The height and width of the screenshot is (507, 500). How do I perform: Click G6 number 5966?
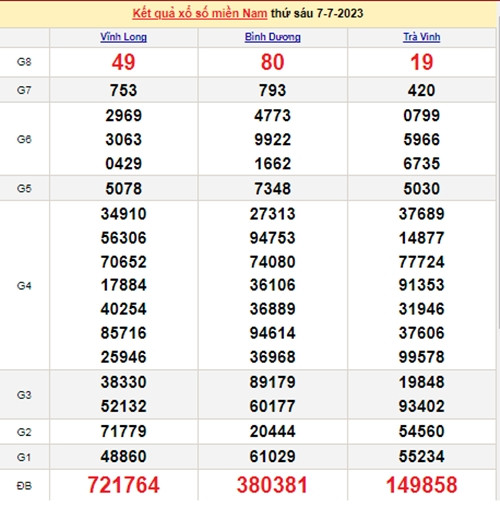[x=422, y=139]
